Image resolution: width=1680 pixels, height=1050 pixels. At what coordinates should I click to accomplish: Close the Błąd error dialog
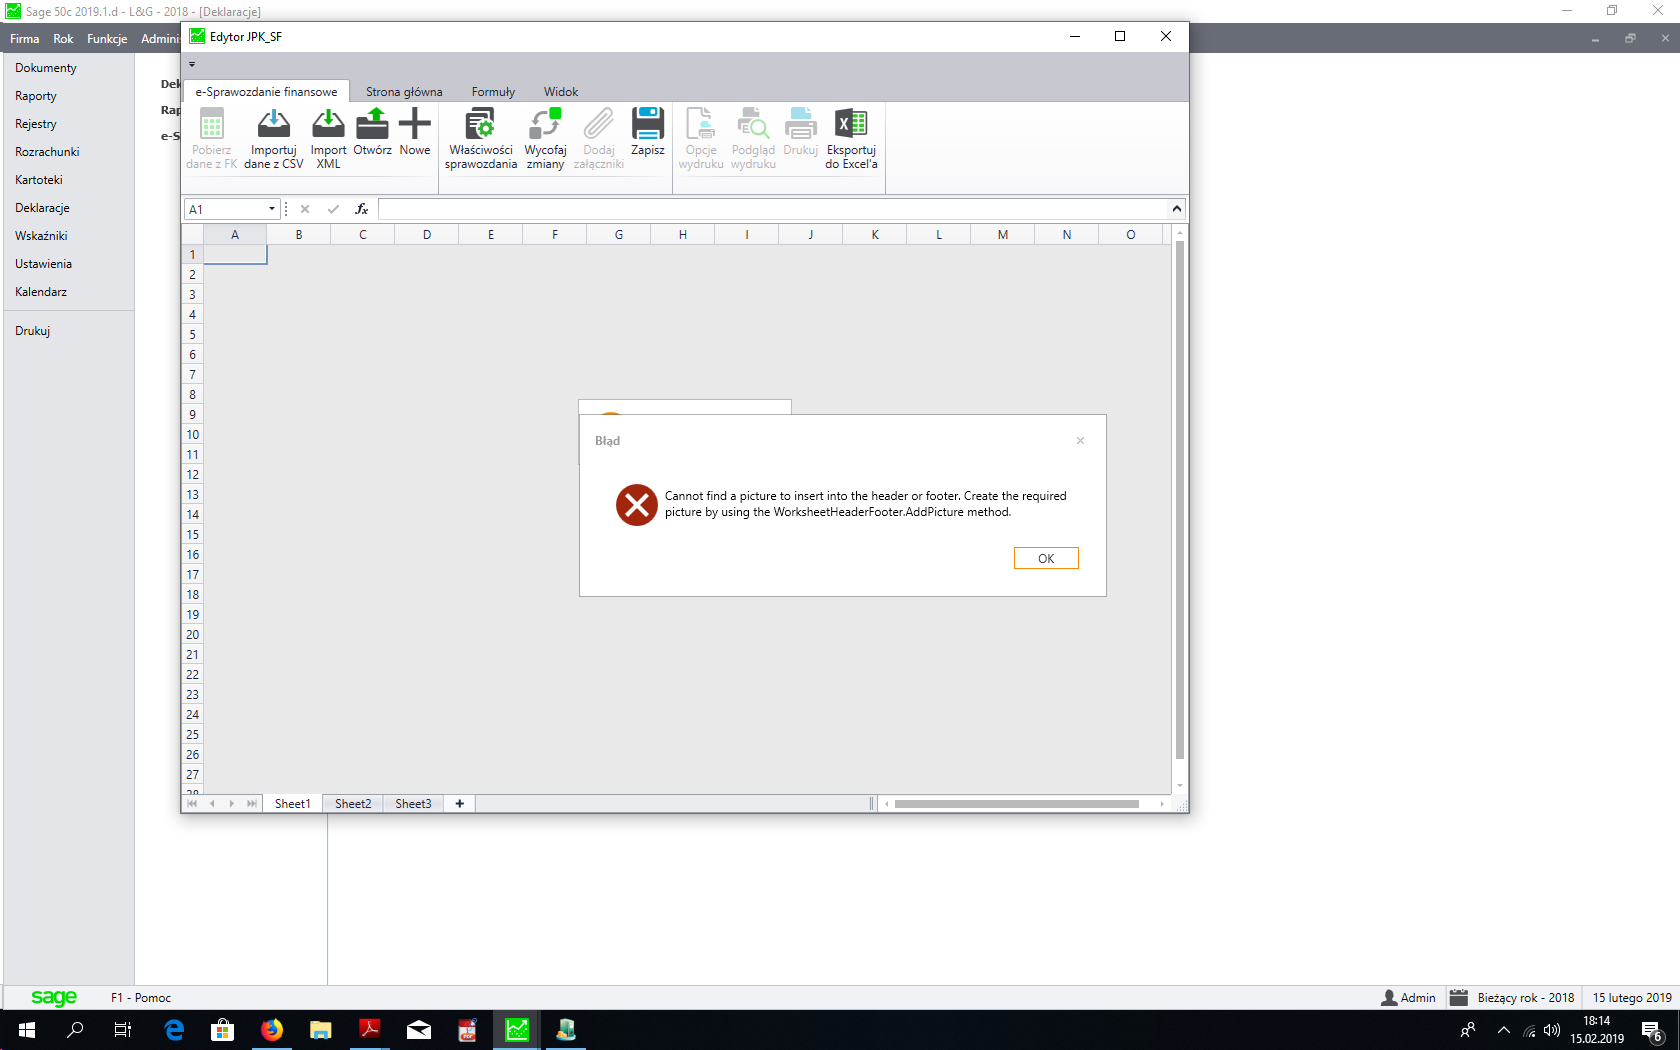pos(1080,441)
